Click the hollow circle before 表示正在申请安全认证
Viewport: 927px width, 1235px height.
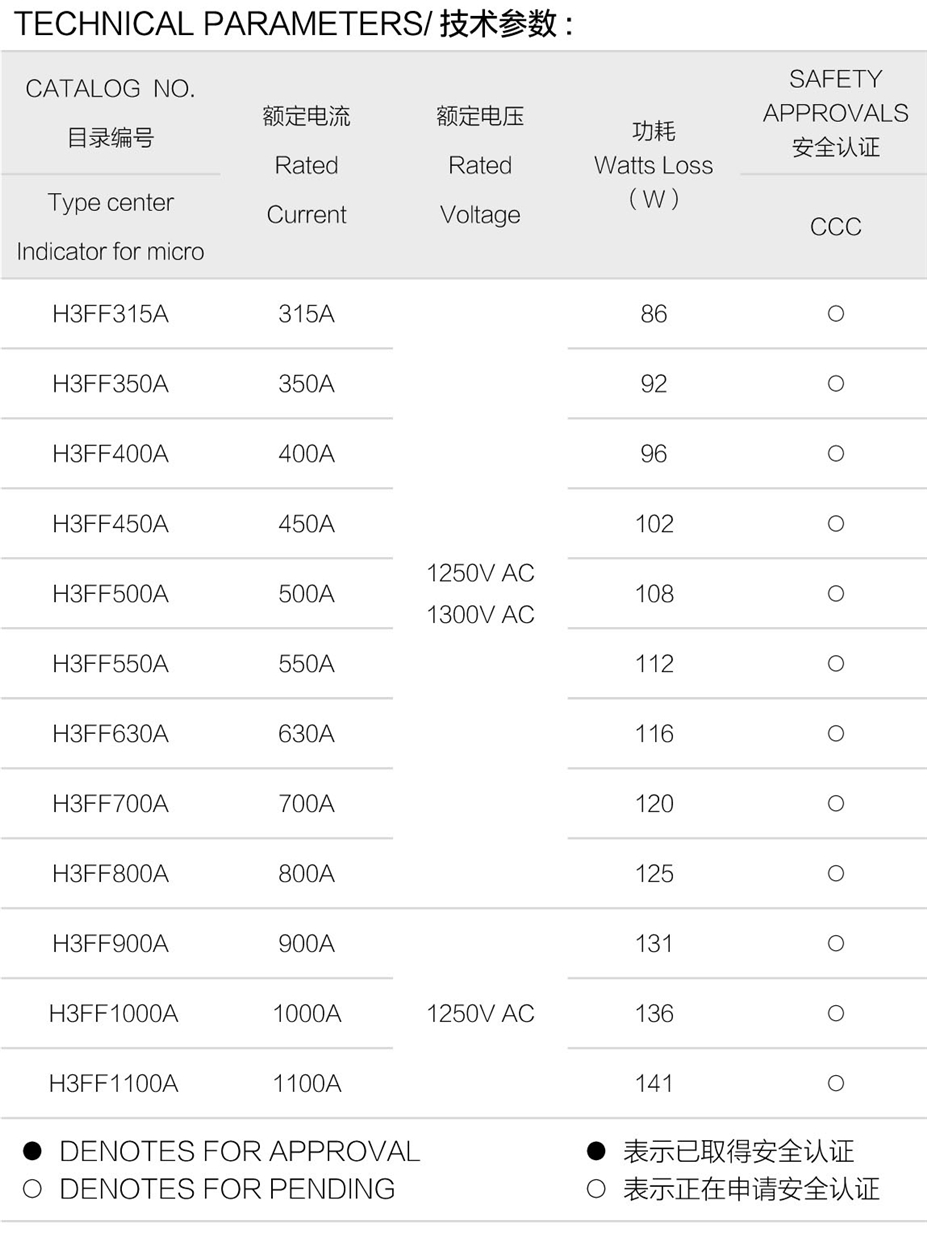pos(596,1190)
